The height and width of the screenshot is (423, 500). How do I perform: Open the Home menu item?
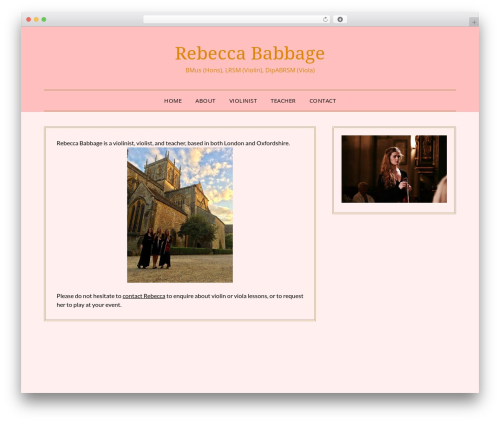[x=173, y=101]
